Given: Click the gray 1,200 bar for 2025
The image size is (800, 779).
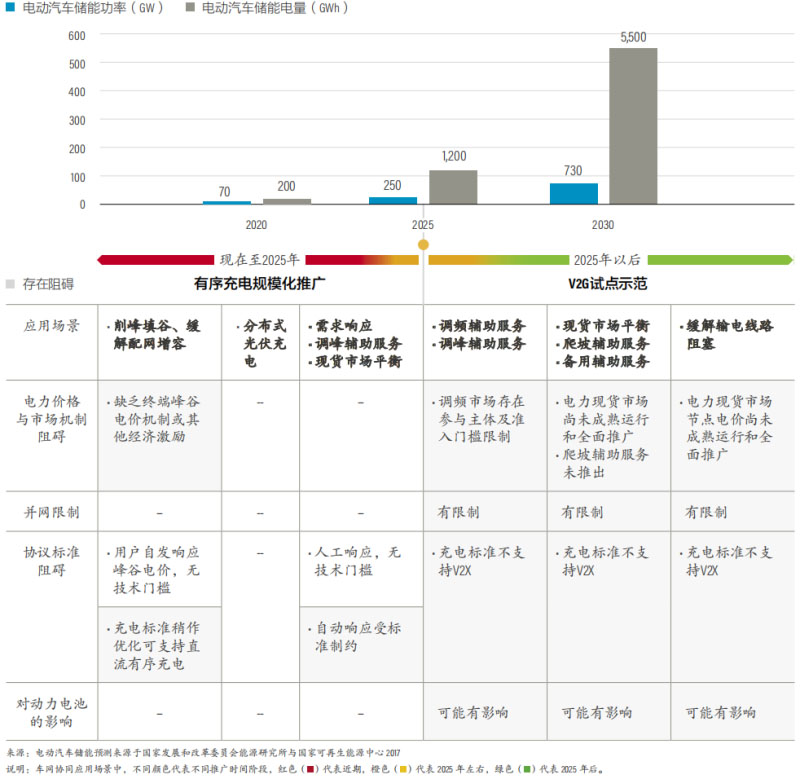Looking at the screenshot, I should tap(453, 187).
